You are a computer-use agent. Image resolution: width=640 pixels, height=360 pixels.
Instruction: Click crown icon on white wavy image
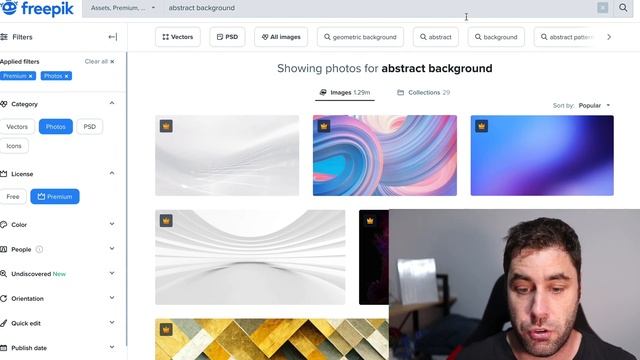click(166, 126)
